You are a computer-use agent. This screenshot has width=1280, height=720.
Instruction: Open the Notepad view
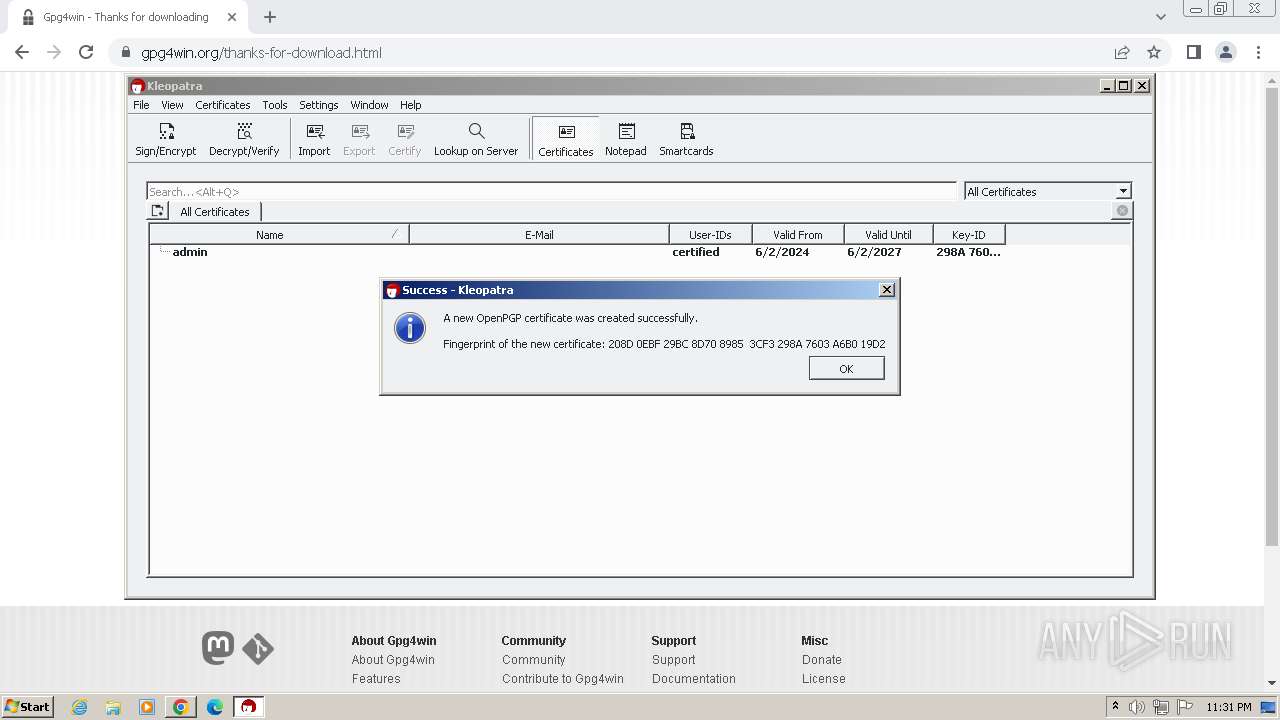[x=626, y=139]
